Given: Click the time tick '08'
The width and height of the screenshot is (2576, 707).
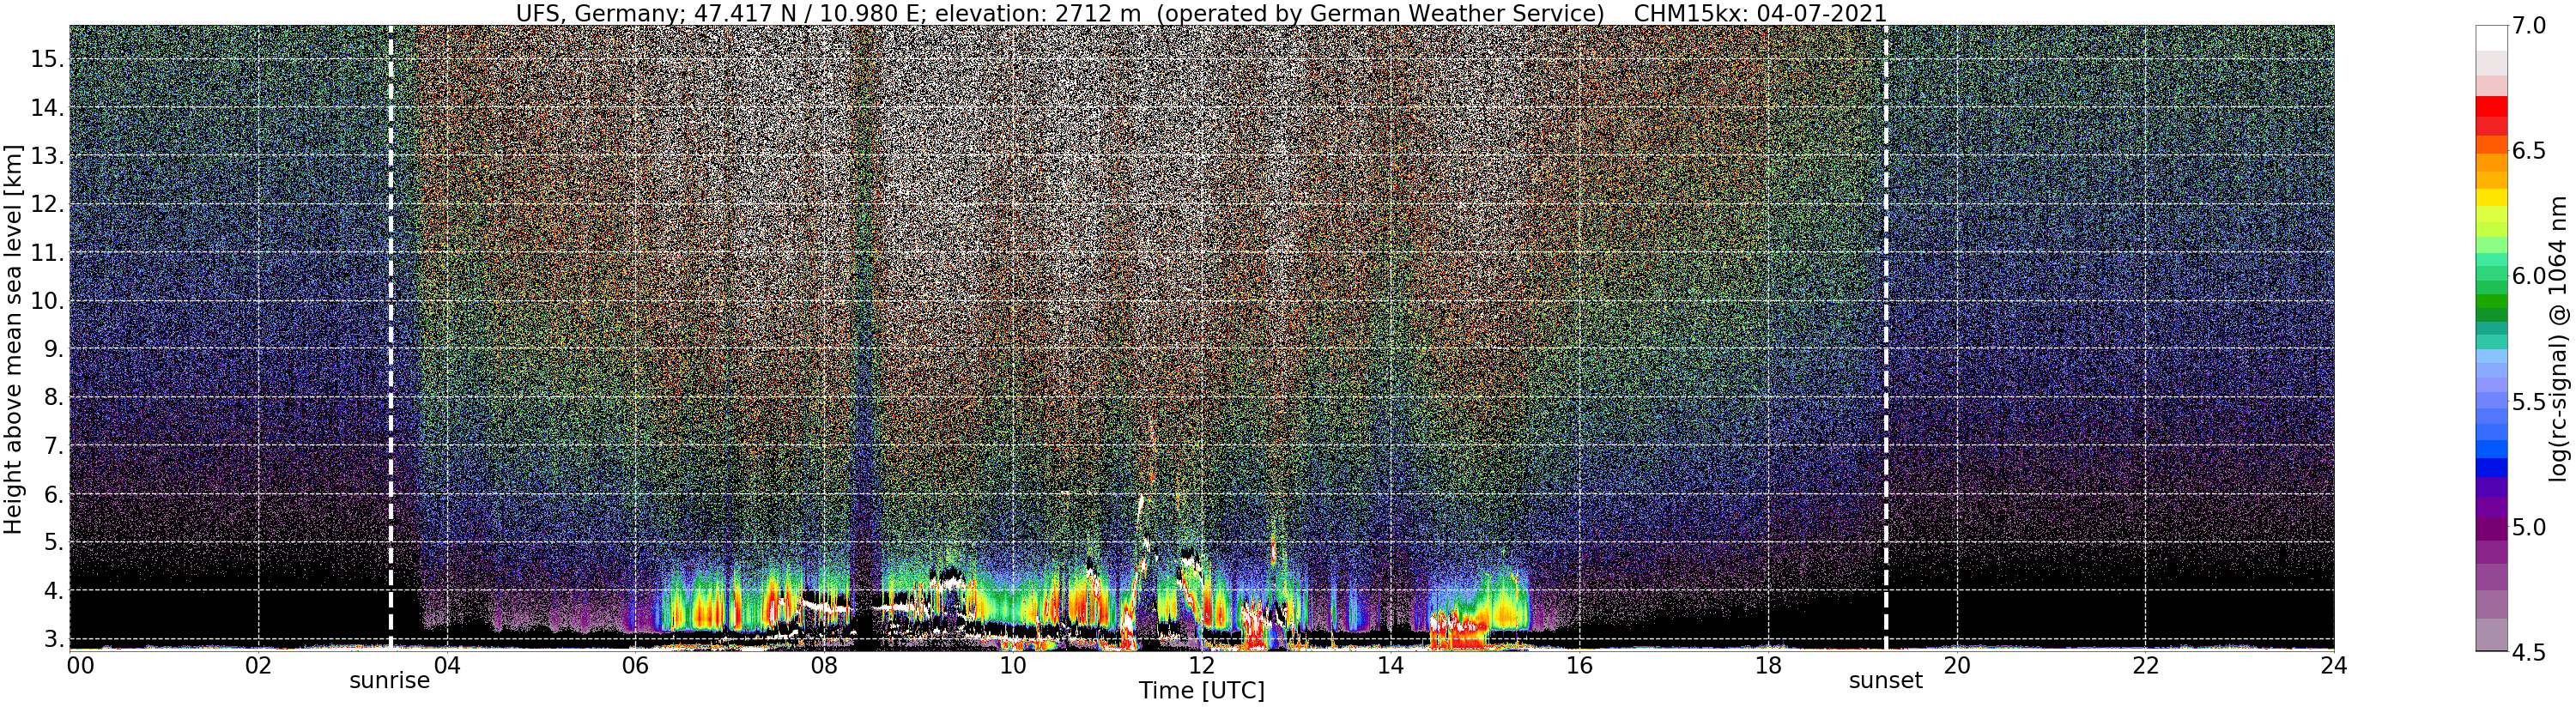Looking at the screenshot, I should click(x=824, y=665).
